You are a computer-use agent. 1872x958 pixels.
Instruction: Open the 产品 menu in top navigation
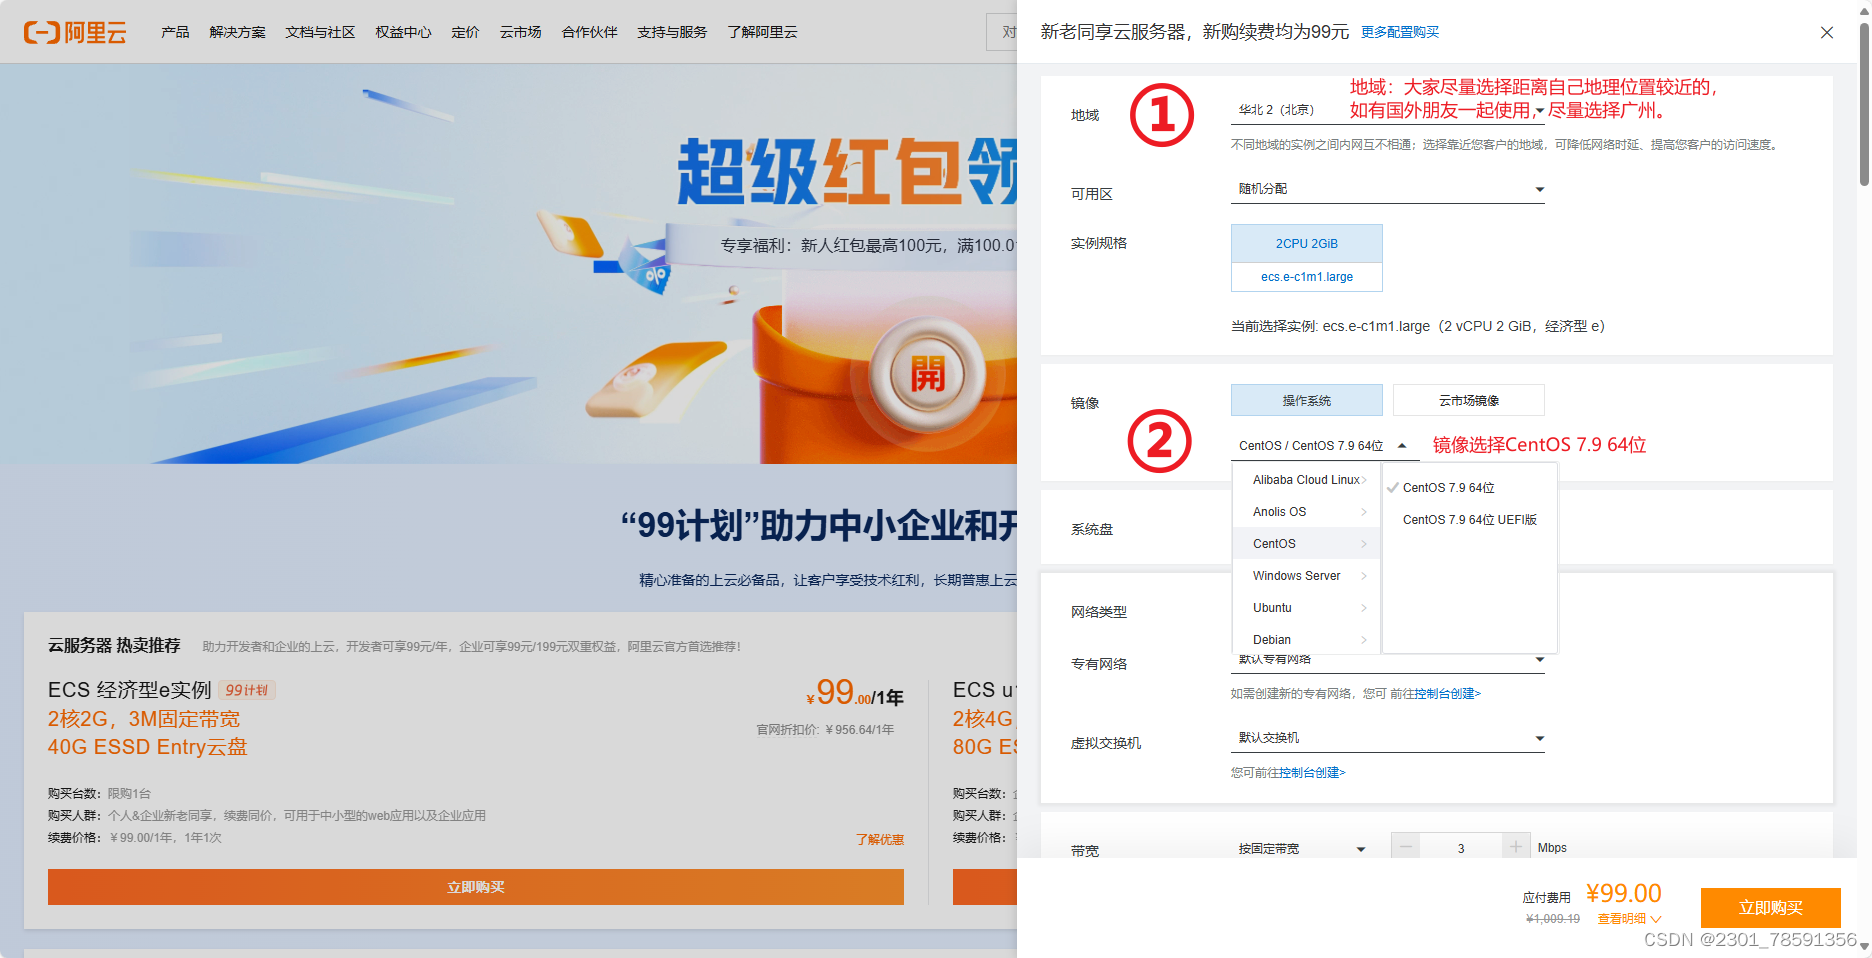[x=175, y=32]
